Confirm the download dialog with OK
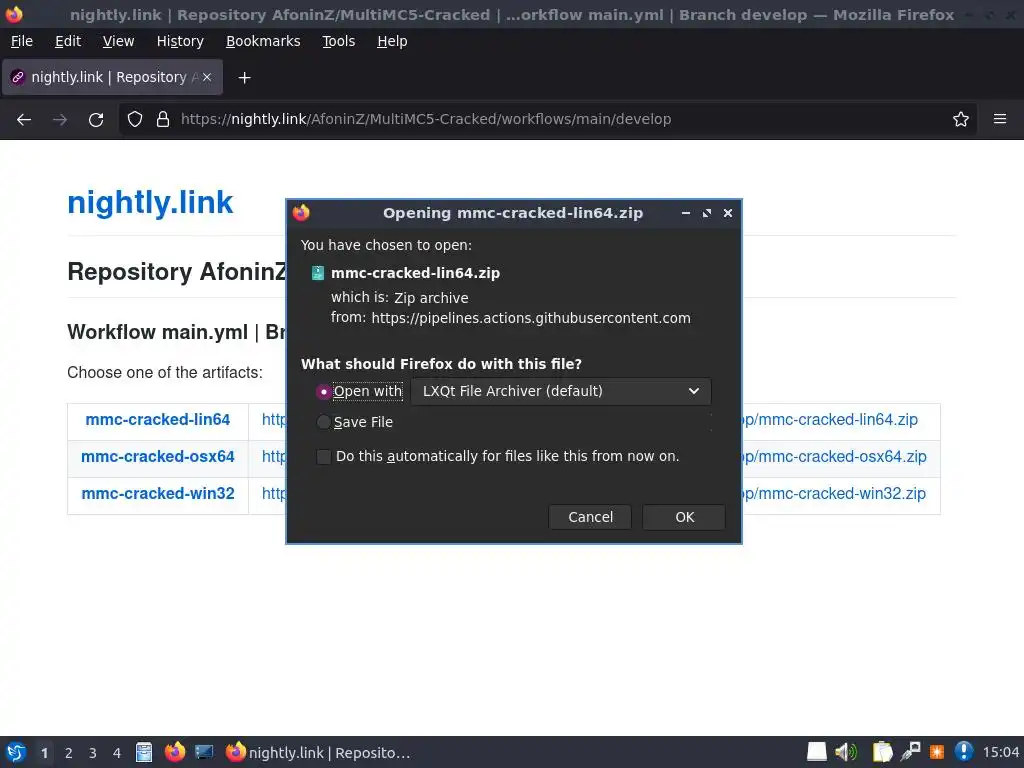 pos(684,517)
